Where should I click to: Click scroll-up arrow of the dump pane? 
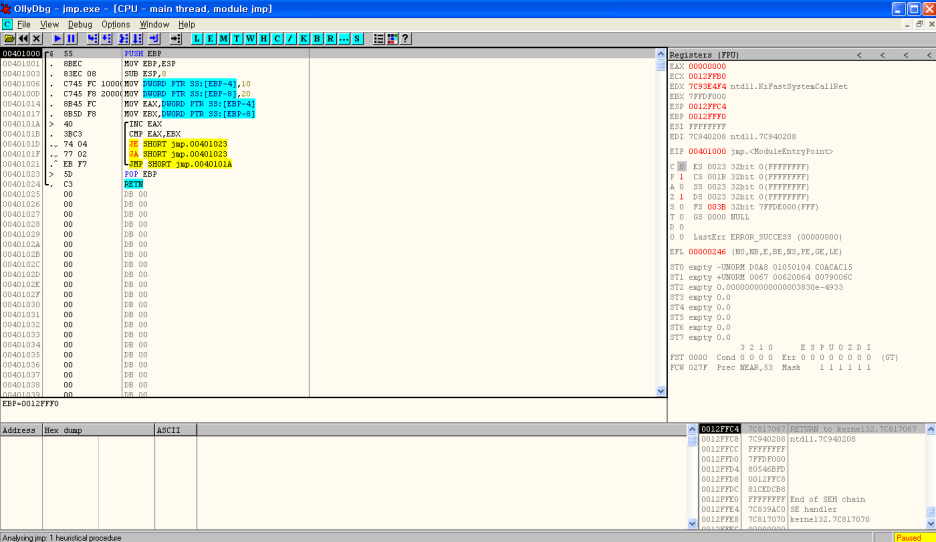692,429
